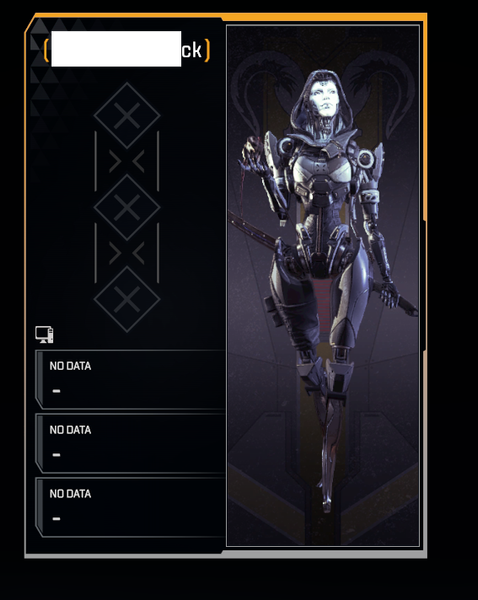Select the Ash legend portrait image
This screenshot has width=478, height=600.
tap(323, 286)
